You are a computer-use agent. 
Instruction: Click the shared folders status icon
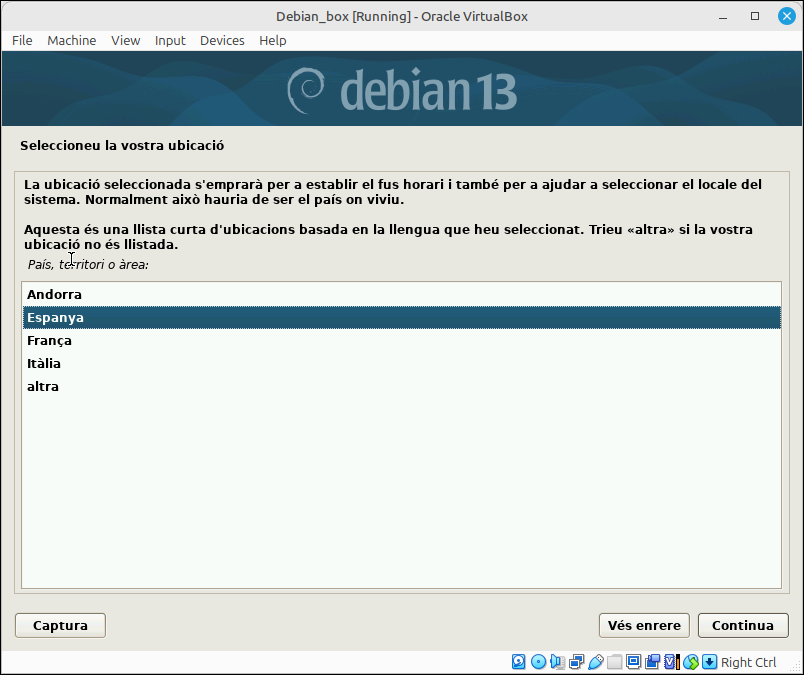point(614,662)
